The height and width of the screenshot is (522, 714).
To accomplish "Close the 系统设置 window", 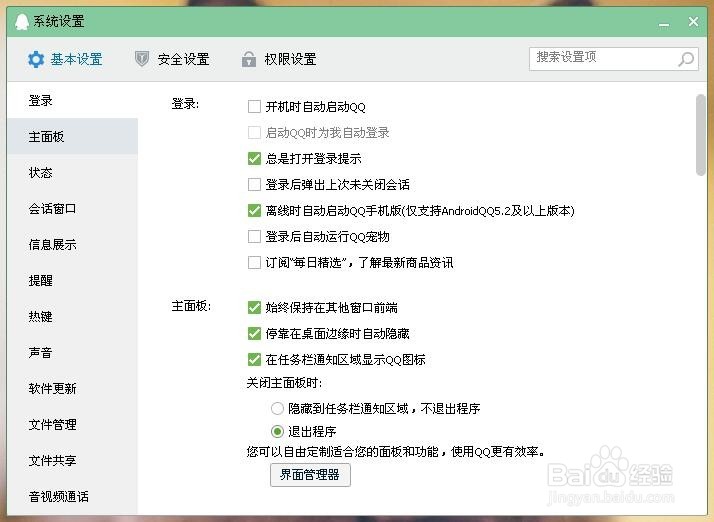I will pyautogui.click(x=693, y=21).
